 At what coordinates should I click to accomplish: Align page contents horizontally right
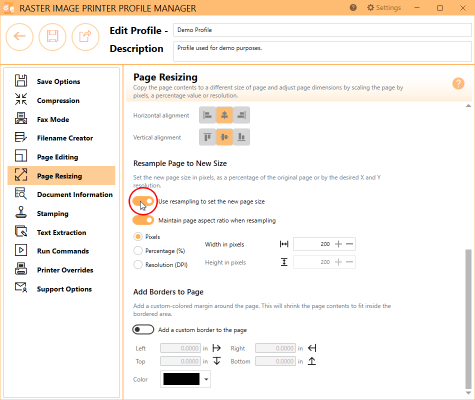pos(241,115)
